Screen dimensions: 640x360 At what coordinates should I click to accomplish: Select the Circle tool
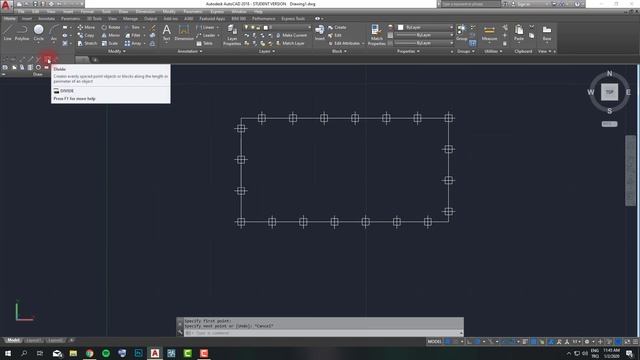pos(38,32)
